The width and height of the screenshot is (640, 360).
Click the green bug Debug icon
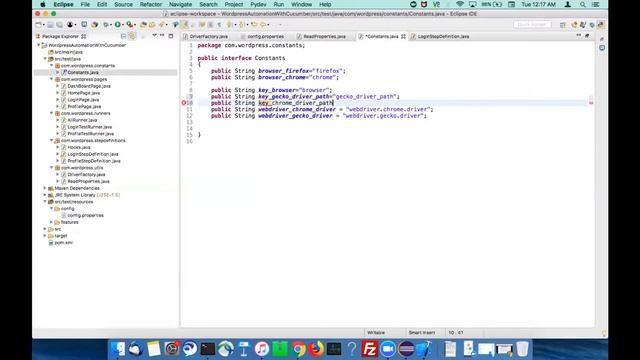(106, 25)
